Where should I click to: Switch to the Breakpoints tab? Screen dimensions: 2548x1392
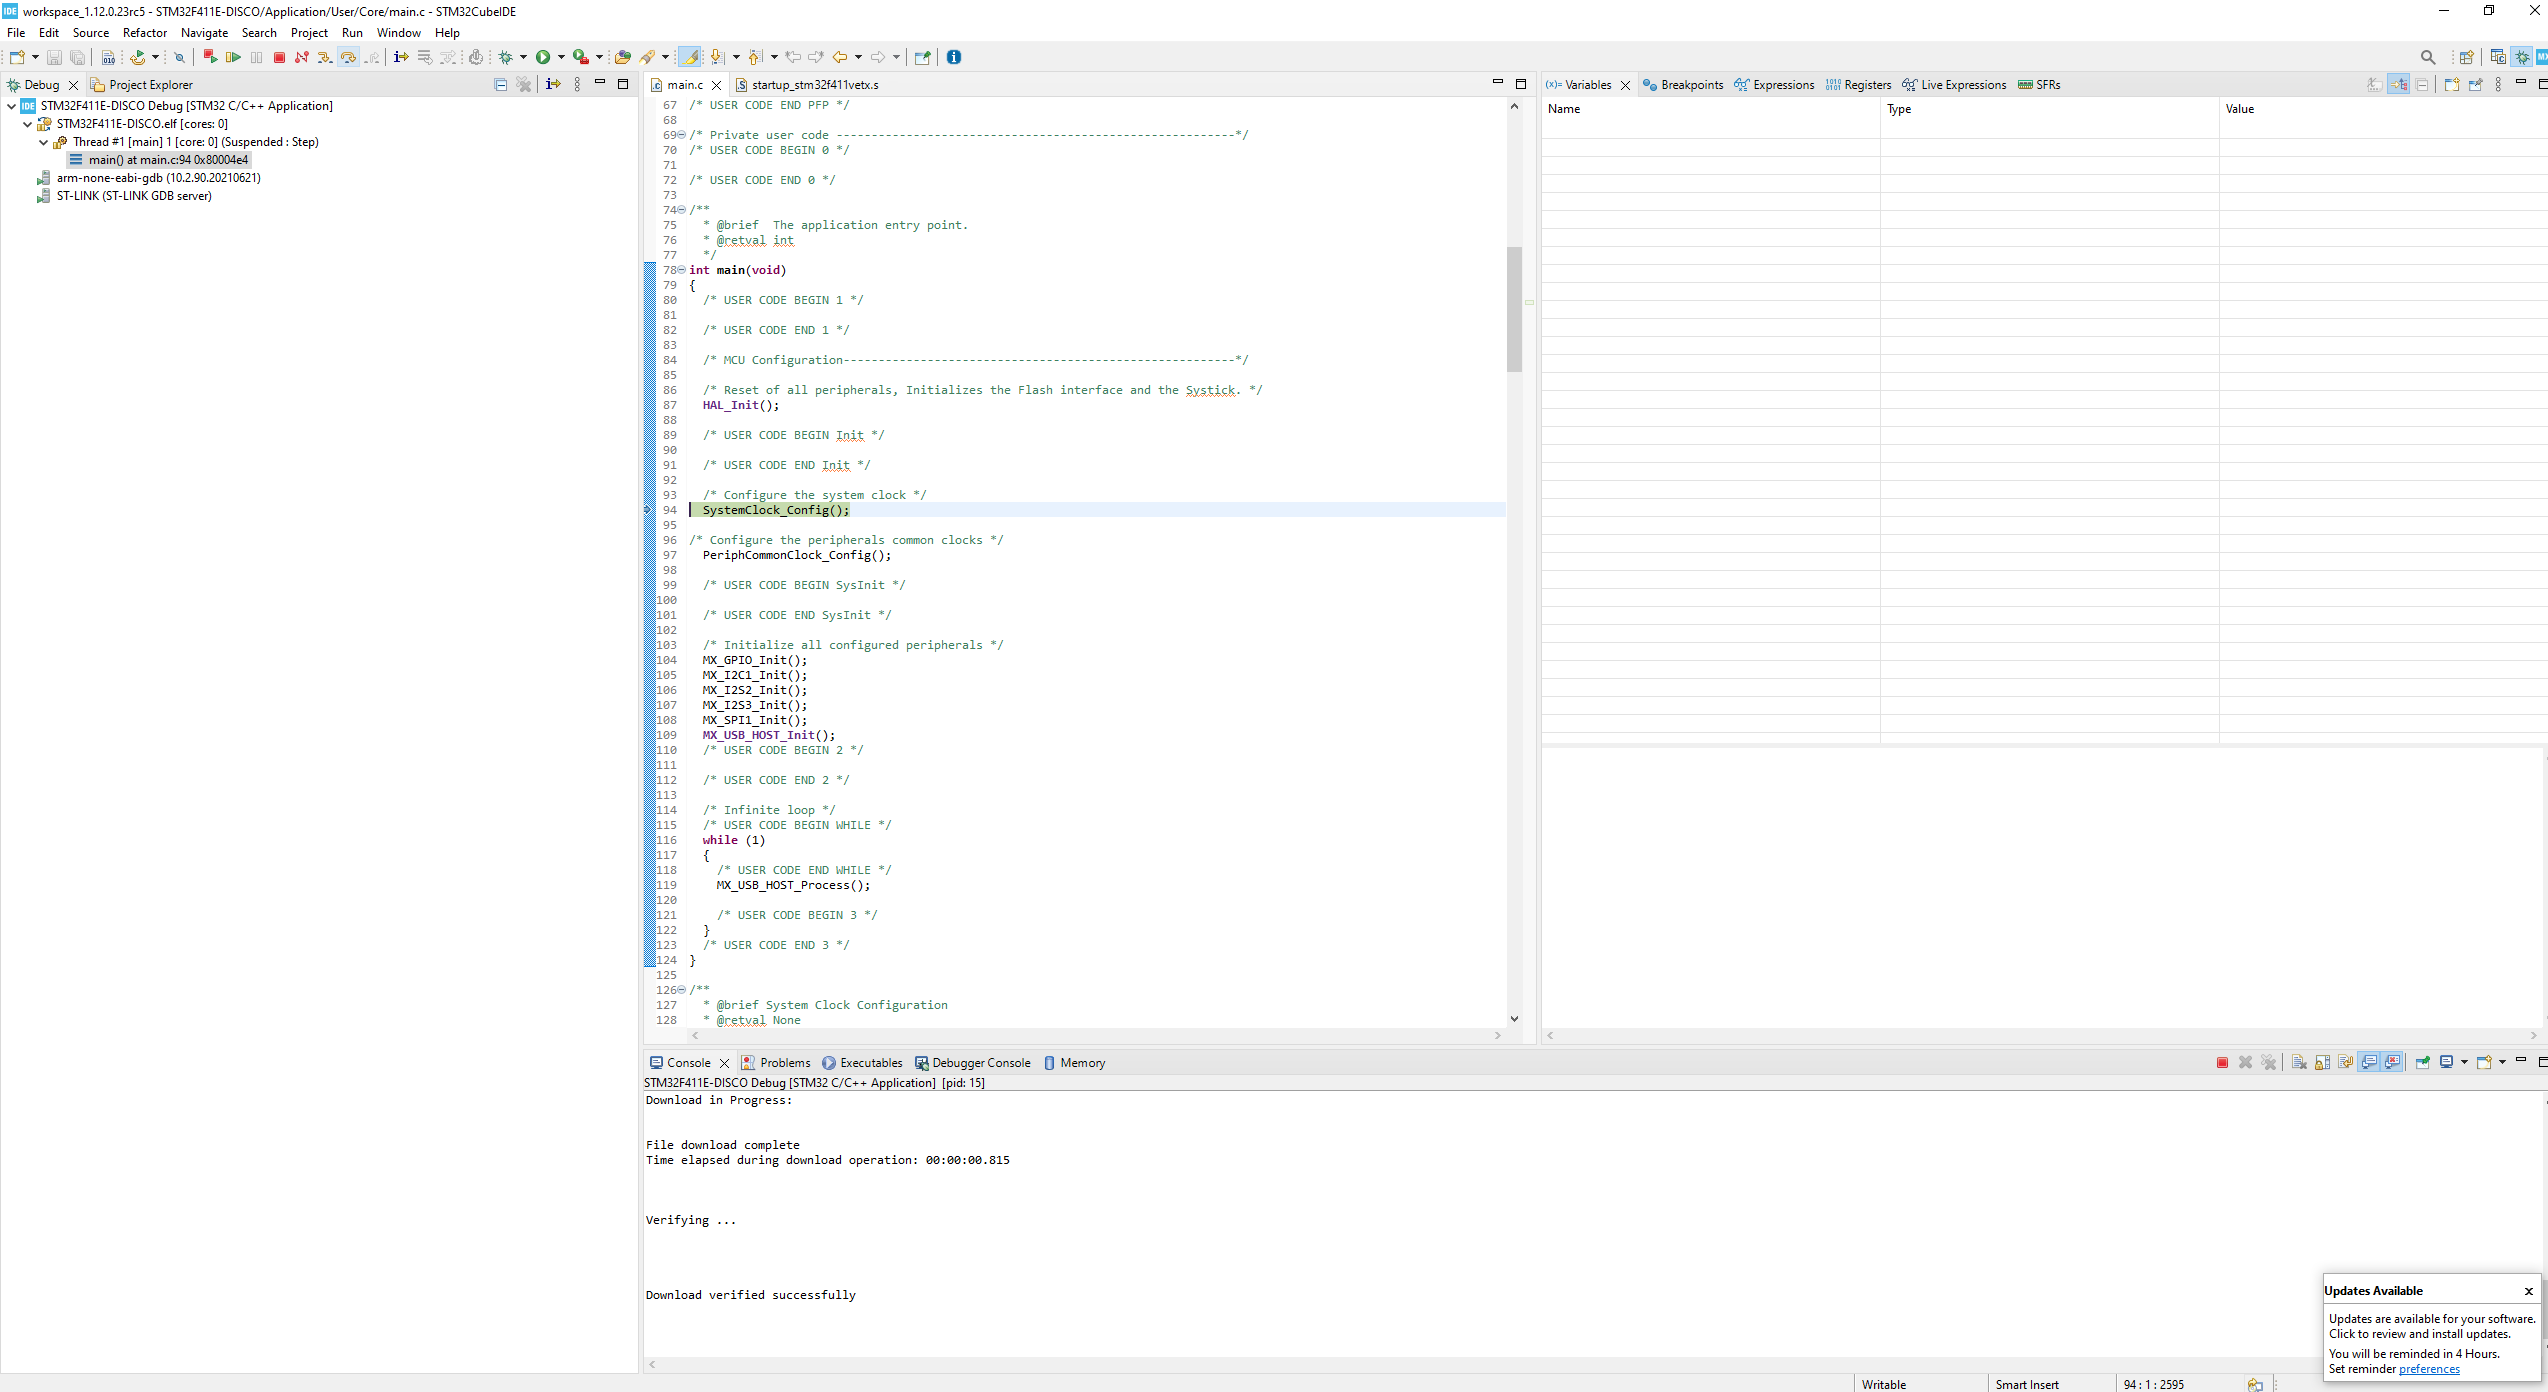pos(1690,85)
